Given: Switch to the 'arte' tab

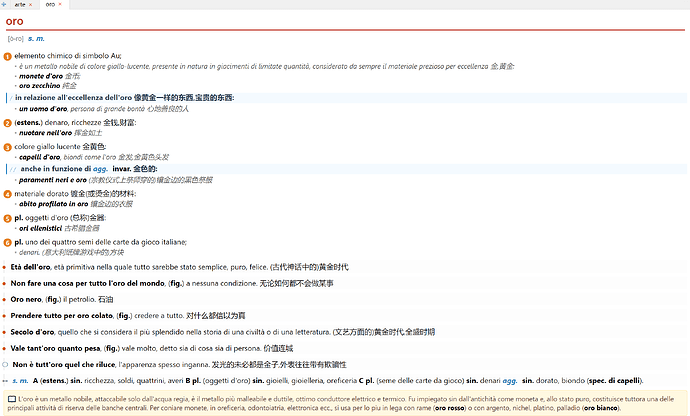Looking at the screenshot, I should (19, 5).
